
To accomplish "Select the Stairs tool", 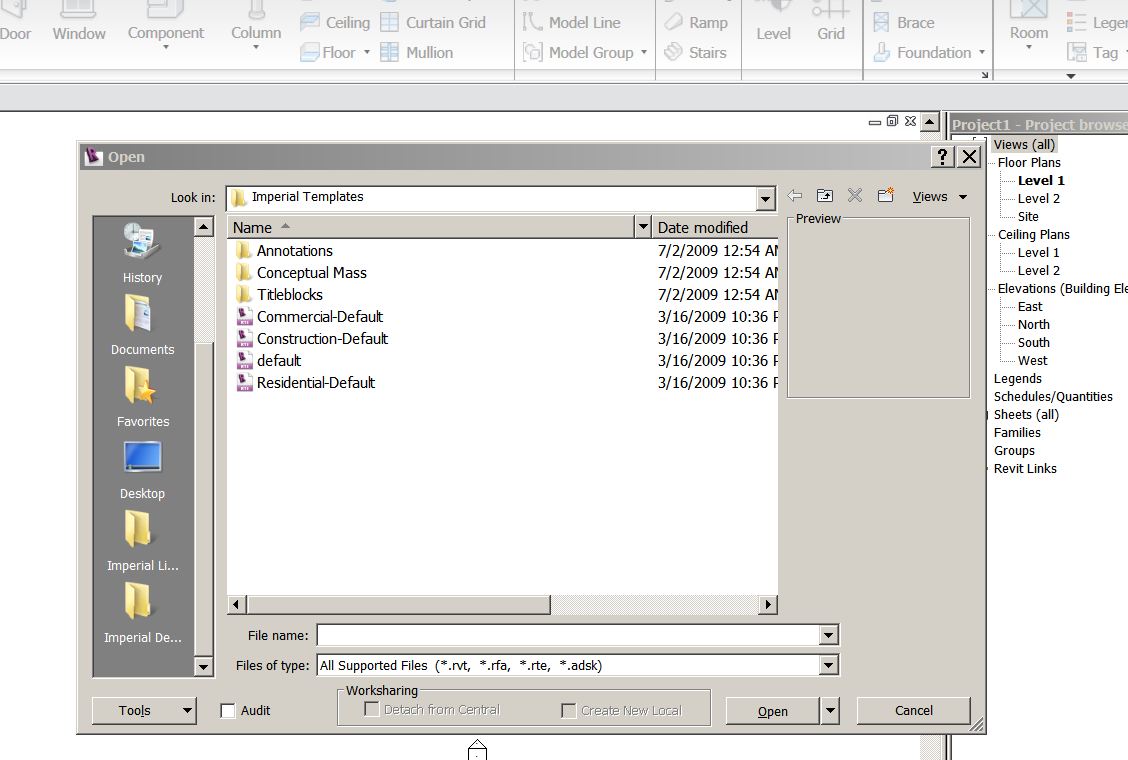I will (695, 53).
